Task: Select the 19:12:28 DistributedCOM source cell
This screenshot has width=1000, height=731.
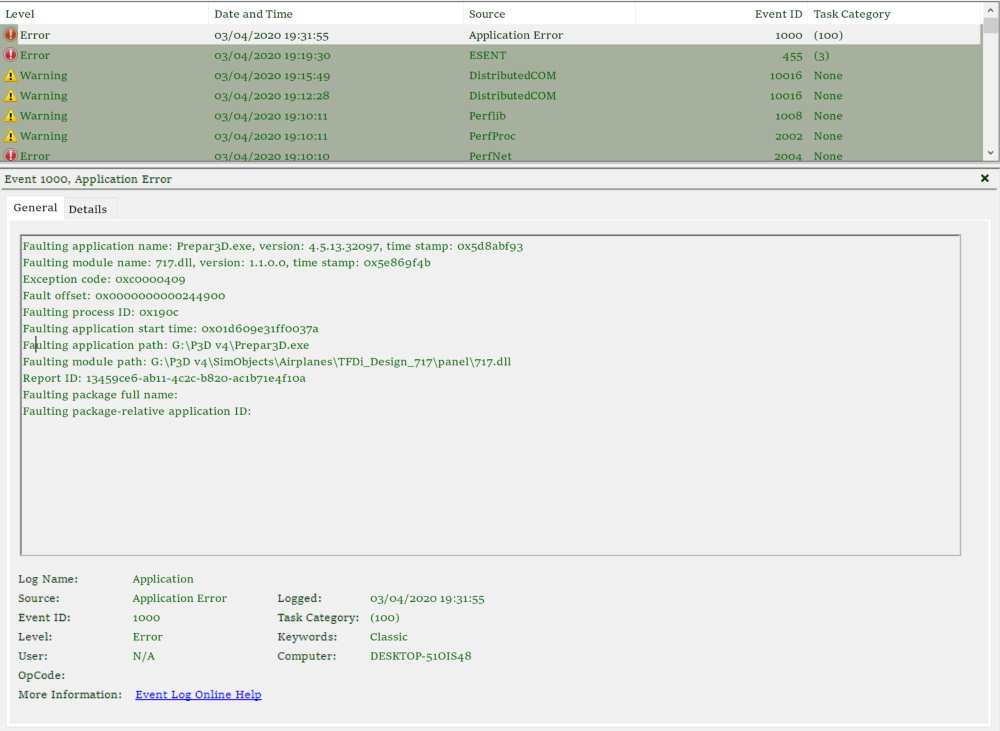Action: 512,96
